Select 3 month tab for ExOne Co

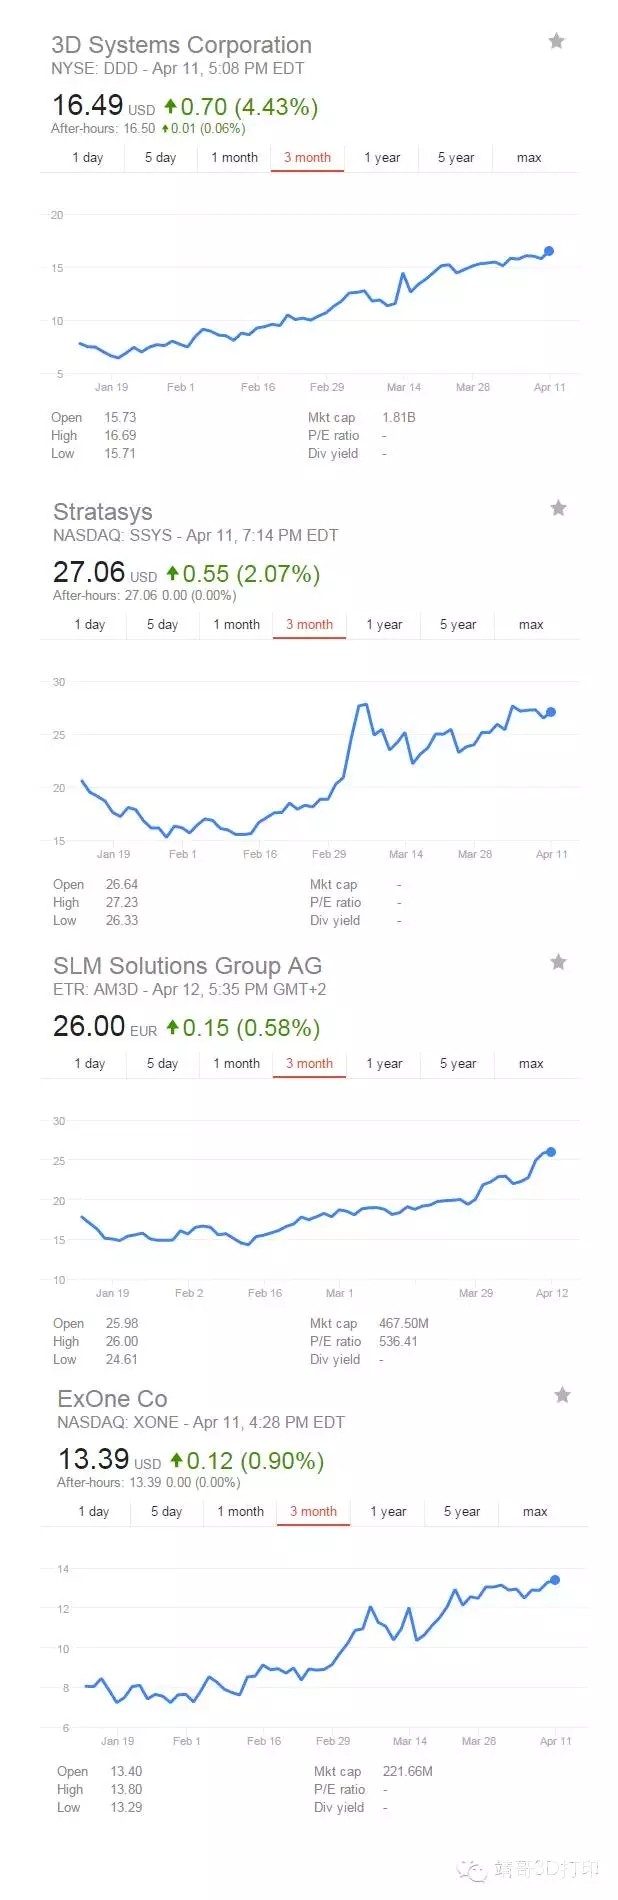point(313,1512)
